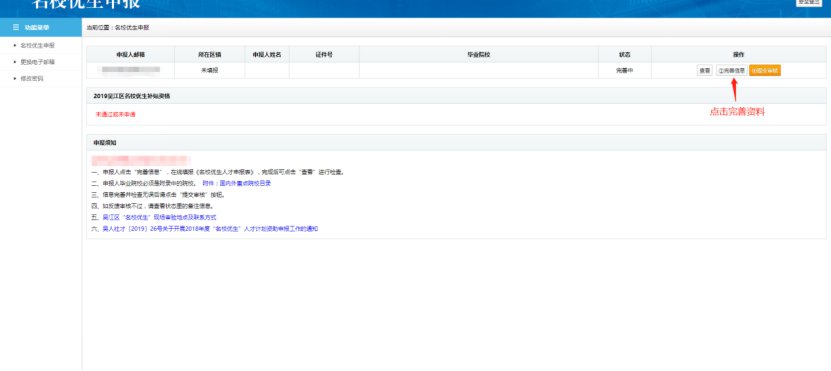Open 更换电子邮箱 sidebar menu item
Screen dimensions: 831x371
tap(37, 62)
